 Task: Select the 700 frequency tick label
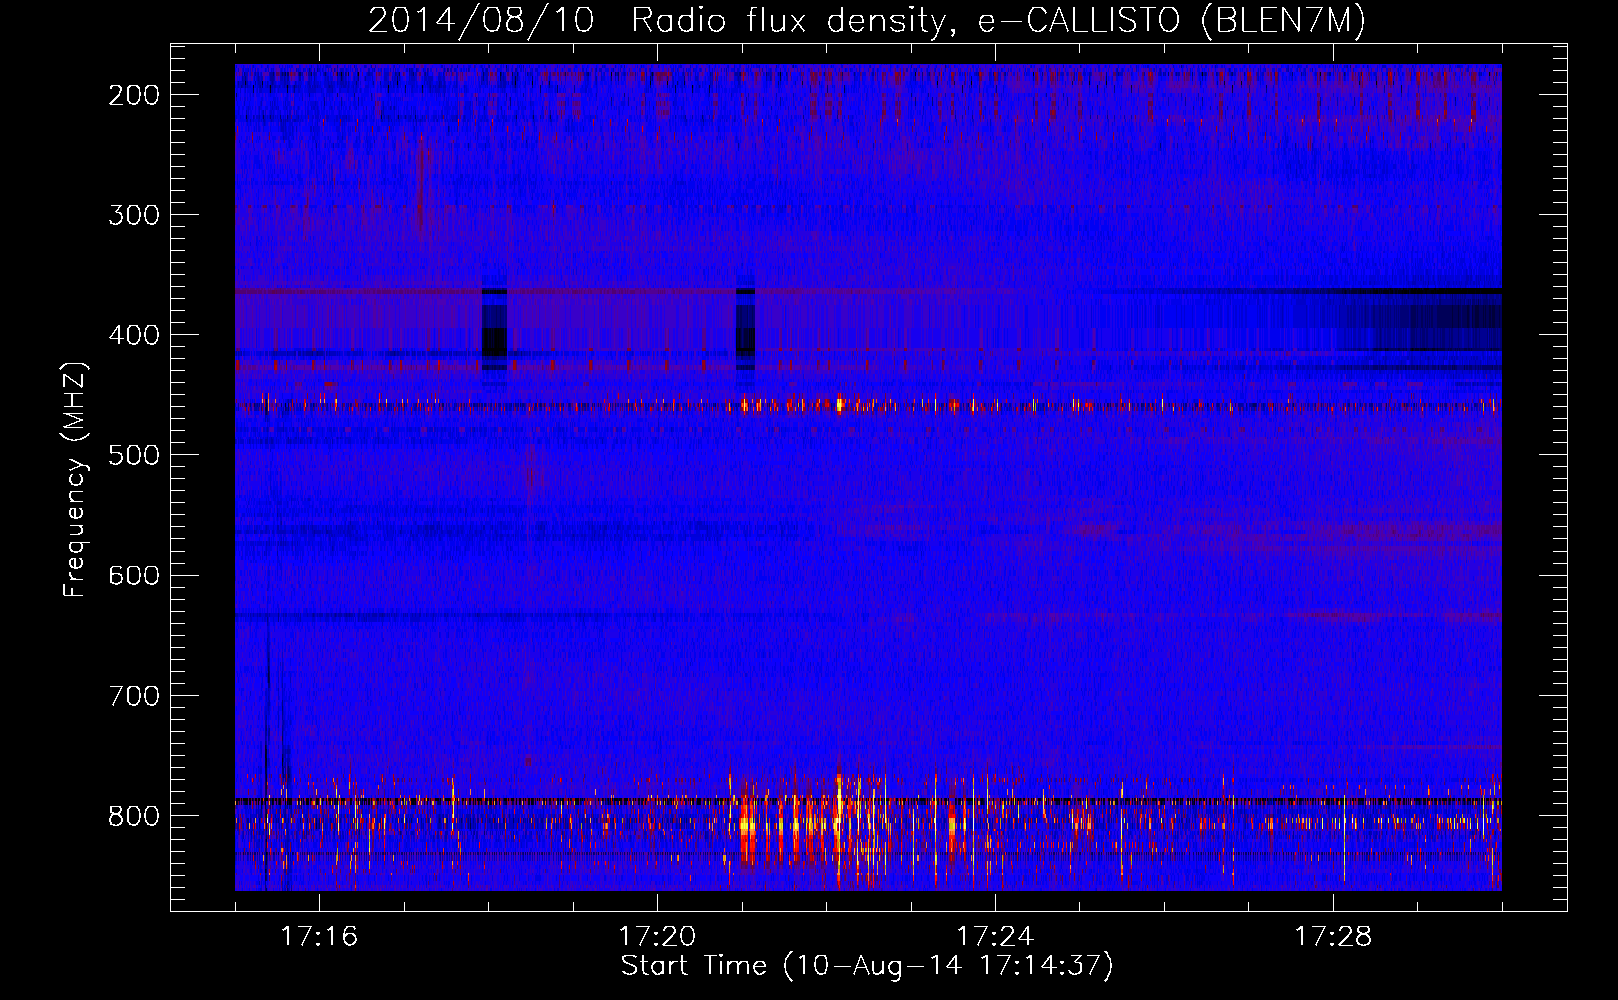pyautogui.click(x=133, y=696)
